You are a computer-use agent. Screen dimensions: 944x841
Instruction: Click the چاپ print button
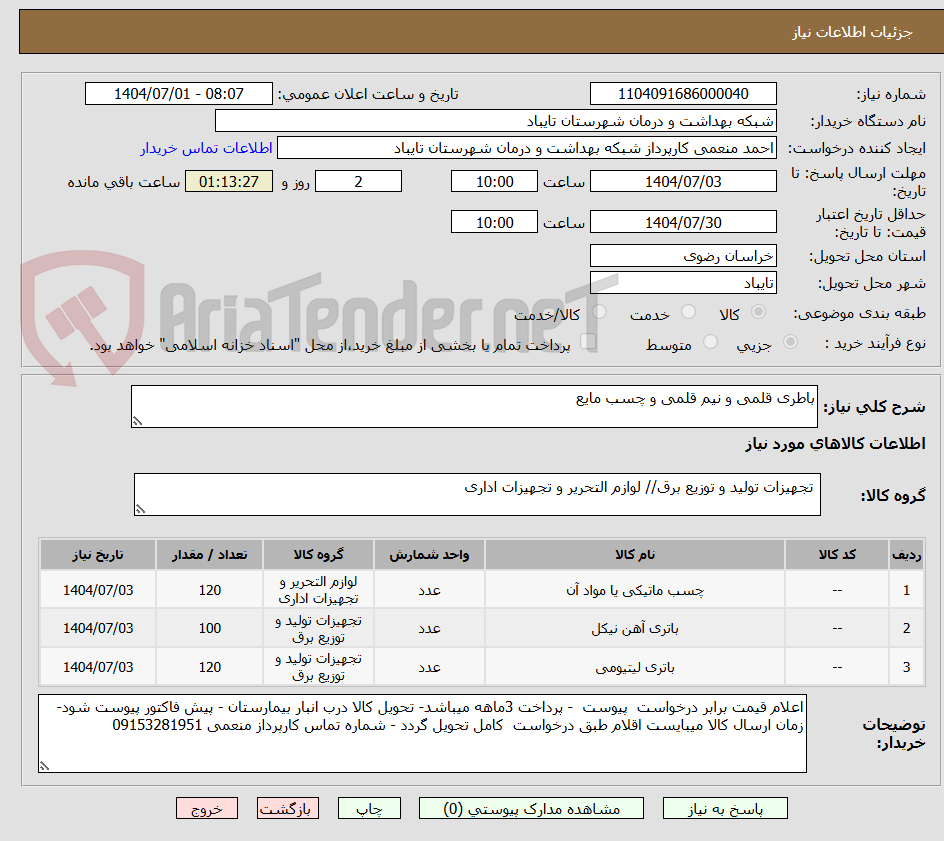(368, 808)
